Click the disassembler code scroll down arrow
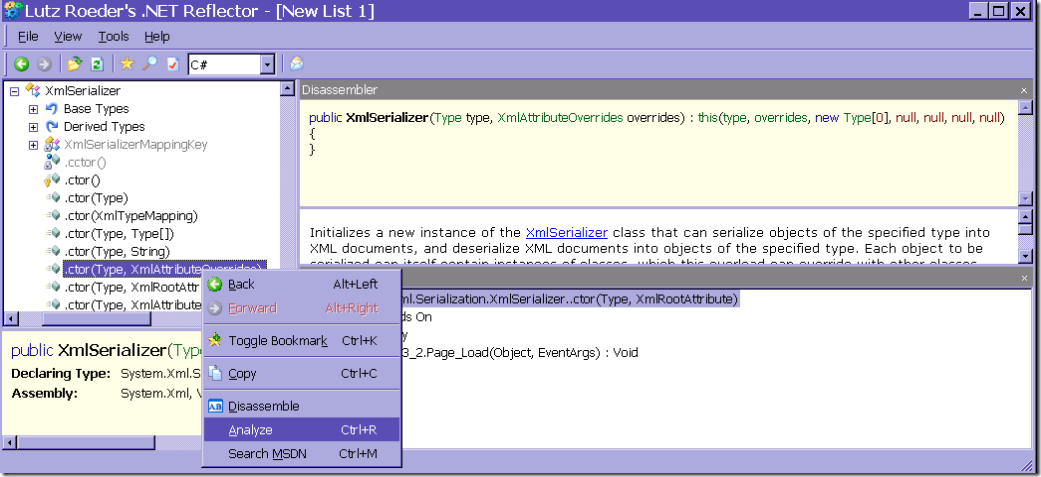1041x477 pixels. pyautogui.click(x=1025, y=199)
